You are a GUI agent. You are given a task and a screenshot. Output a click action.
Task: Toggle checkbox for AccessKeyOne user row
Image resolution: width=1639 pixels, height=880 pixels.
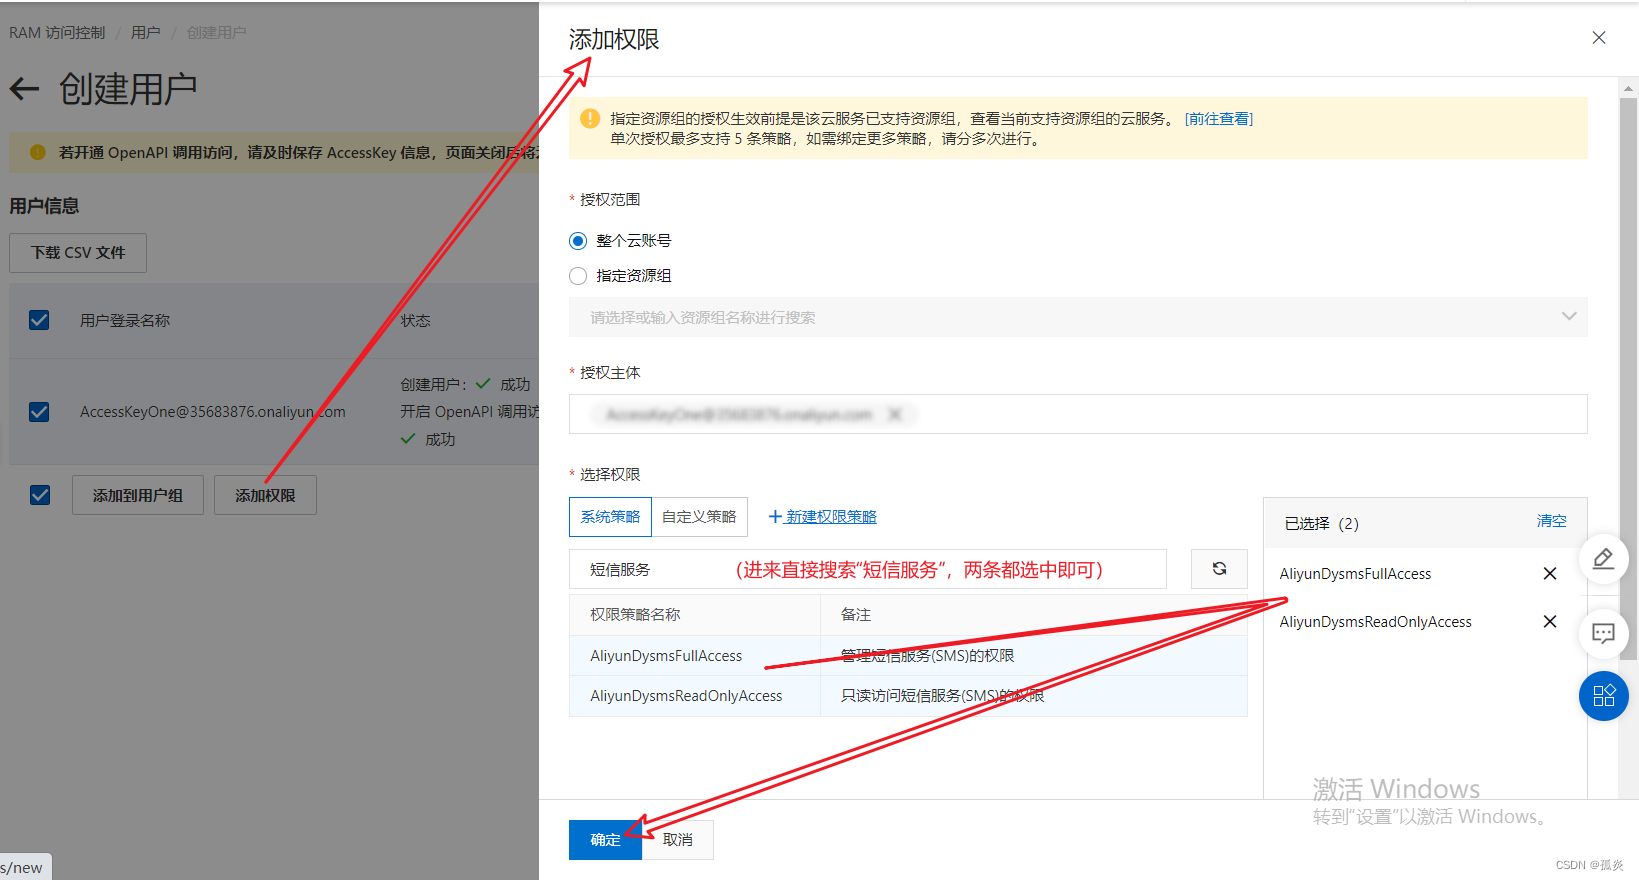(x=39, y=412)
